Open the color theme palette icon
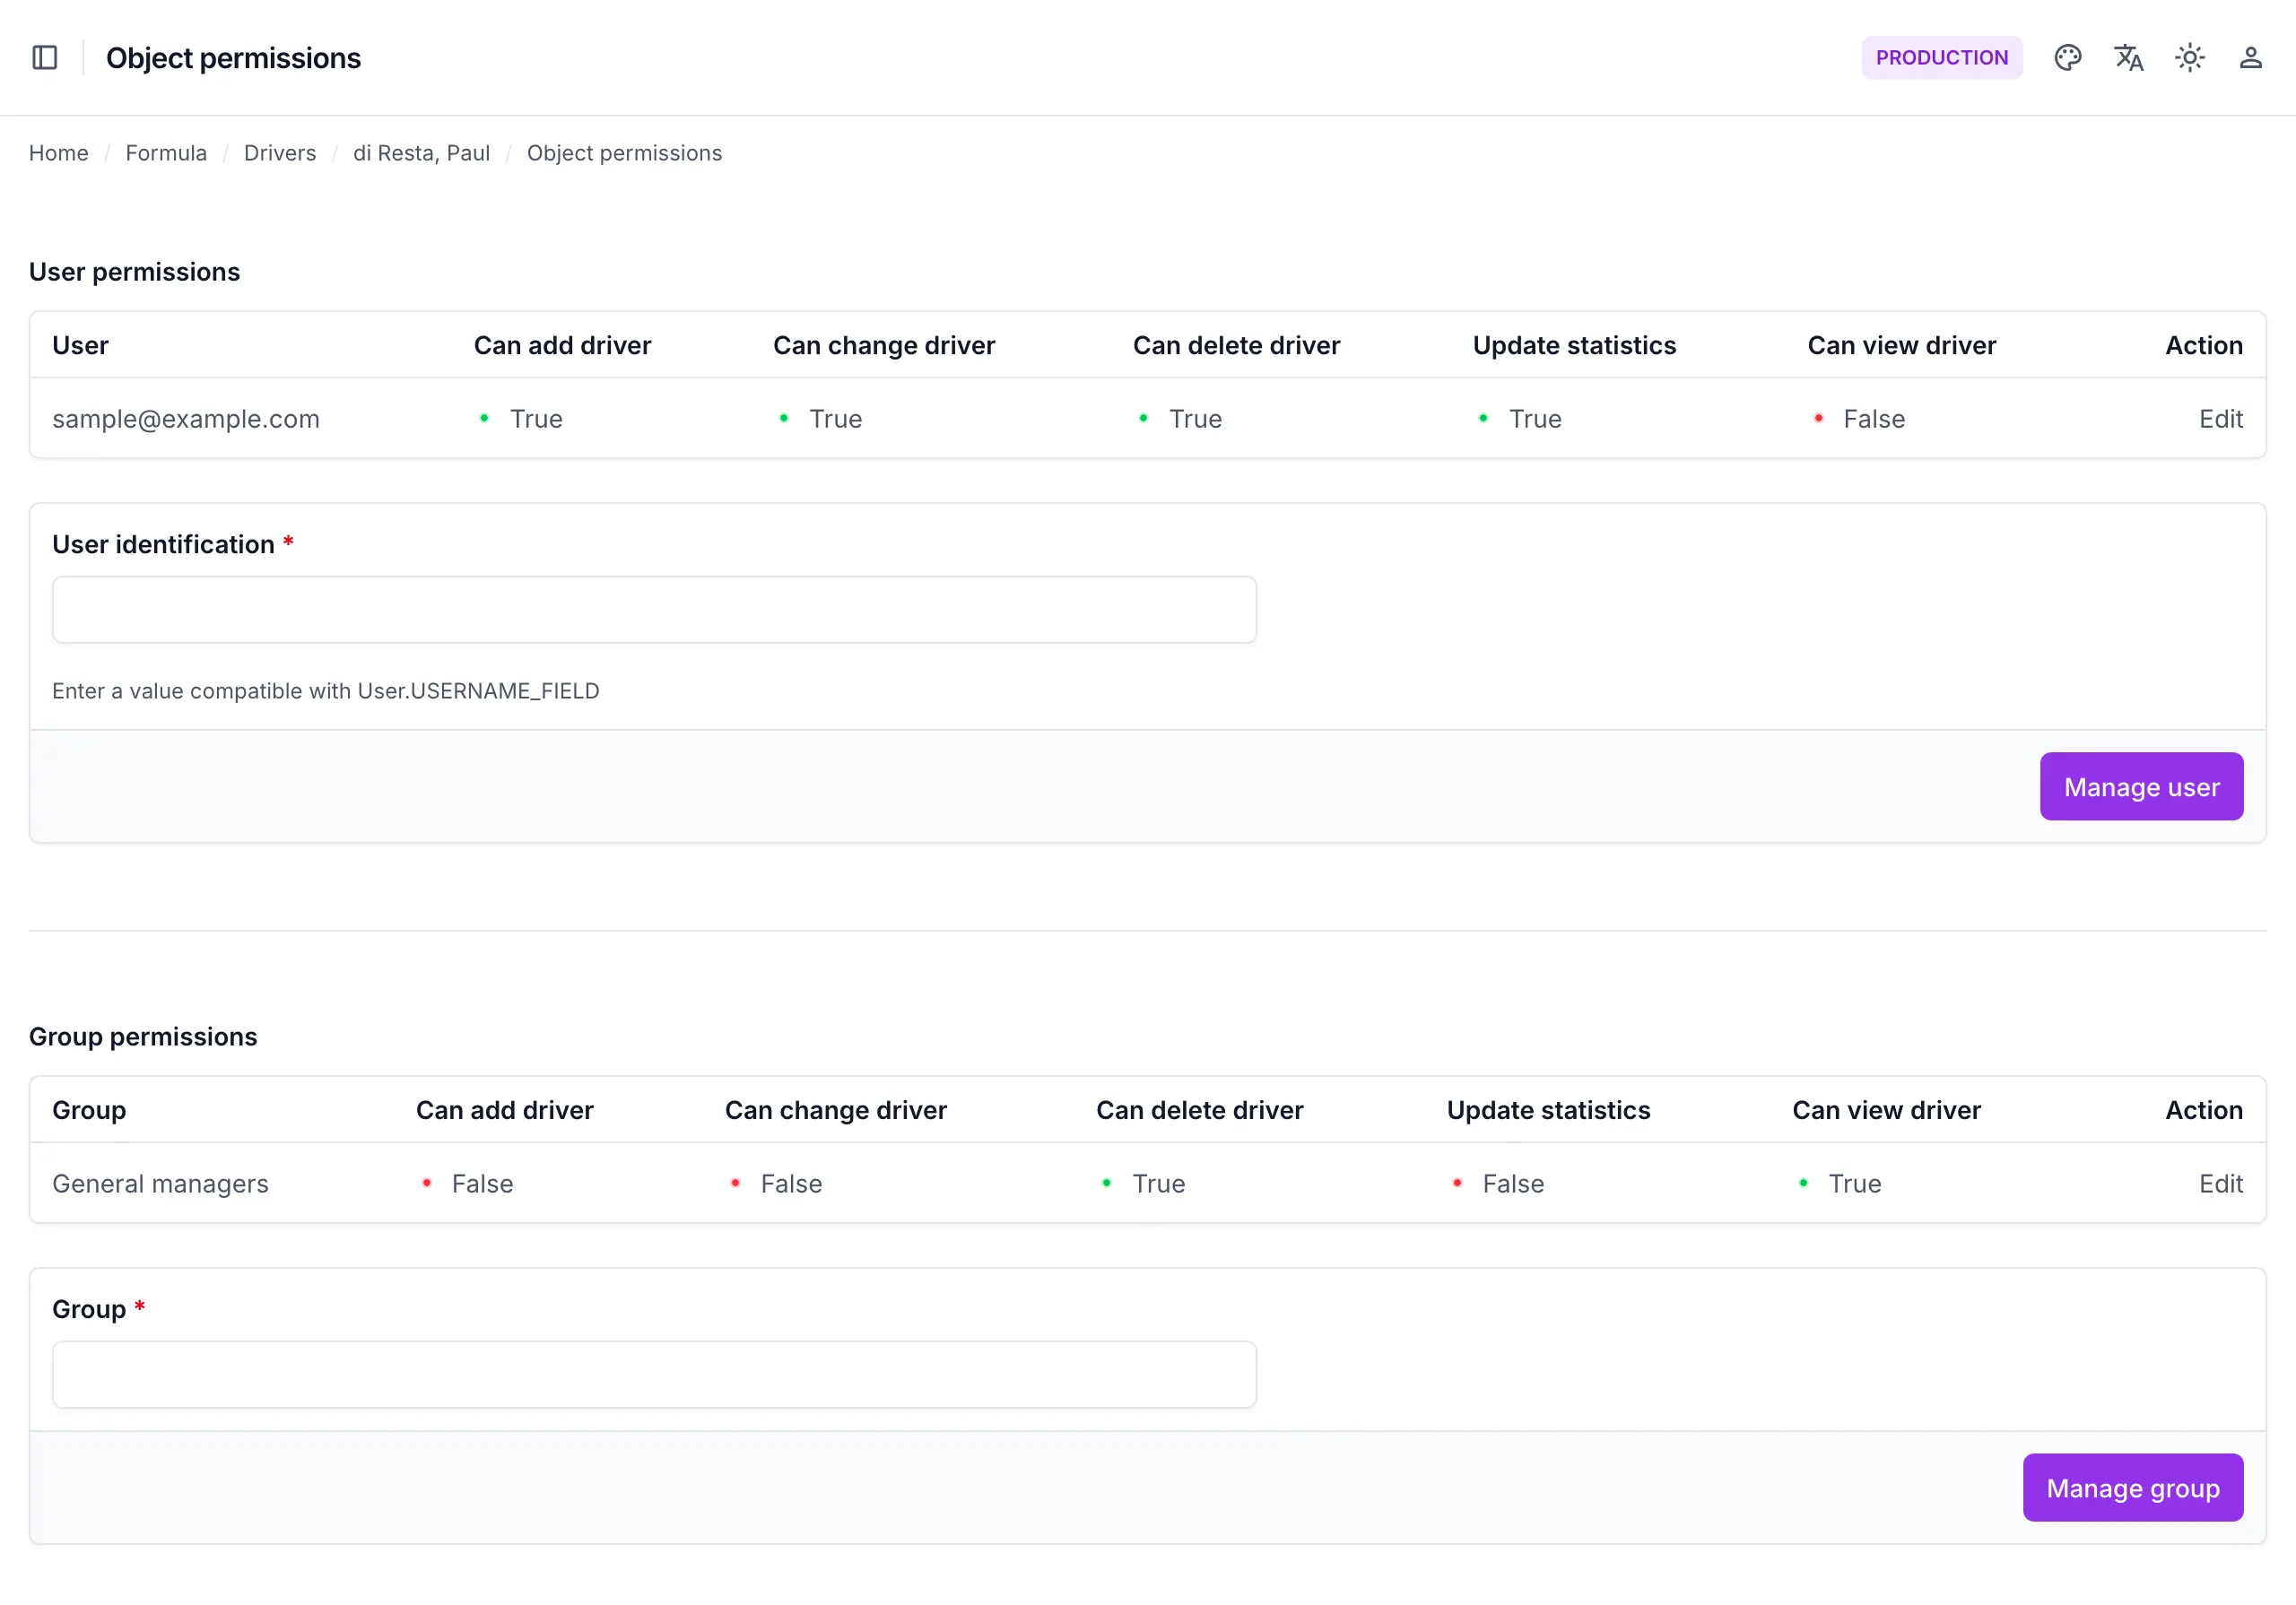This screenshot has width=2296, height=1605. pyautogui.click(x=2067, y=57)
